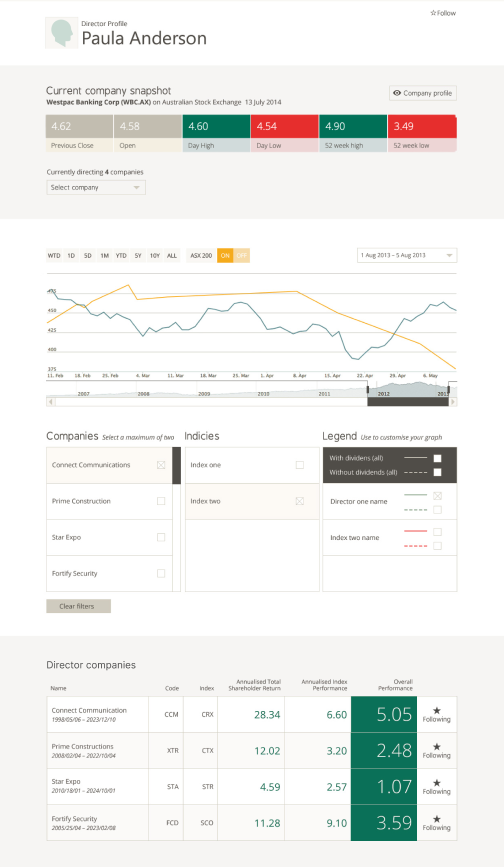This screenshot has height=867, width=504.
Task: Select the 1M time range
Action: click(104, 255)
